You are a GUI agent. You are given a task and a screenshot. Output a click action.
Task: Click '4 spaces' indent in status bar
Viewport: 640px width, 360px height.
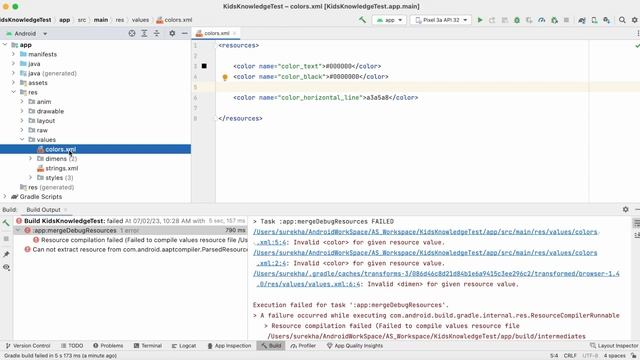pyautogui.click(x=614, y=356)
